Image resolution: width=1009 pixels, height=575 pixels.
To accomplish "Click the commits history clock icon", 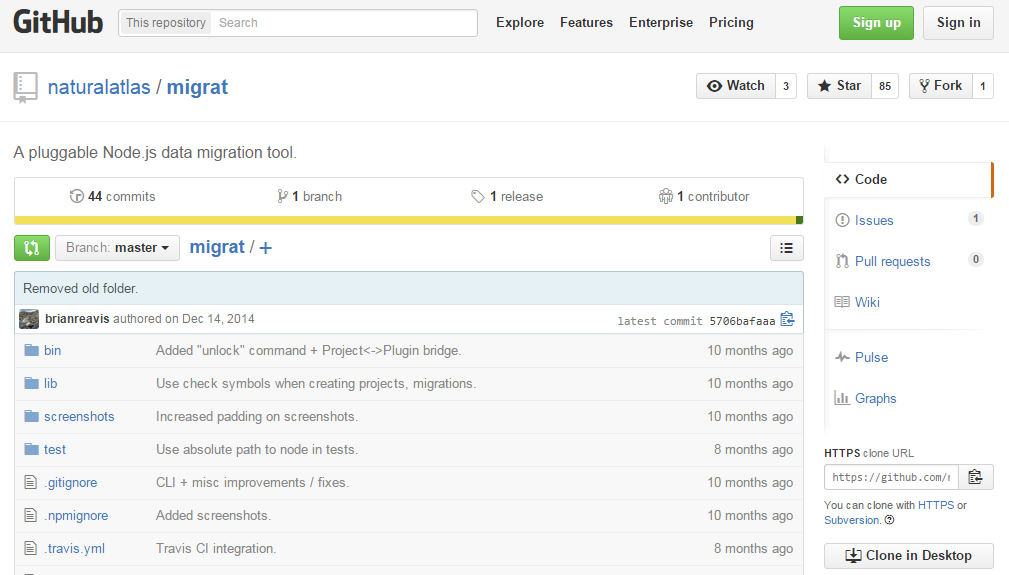I will [77, 196].
